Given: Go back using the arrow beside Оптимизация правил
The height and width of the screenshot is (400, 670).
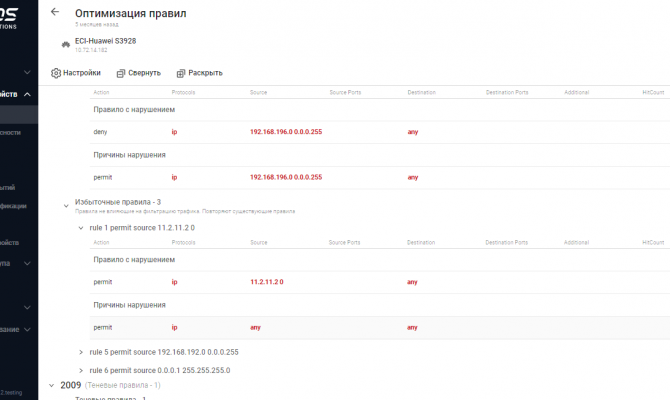Looking at the screenshot, I should (x=55, y=12).
